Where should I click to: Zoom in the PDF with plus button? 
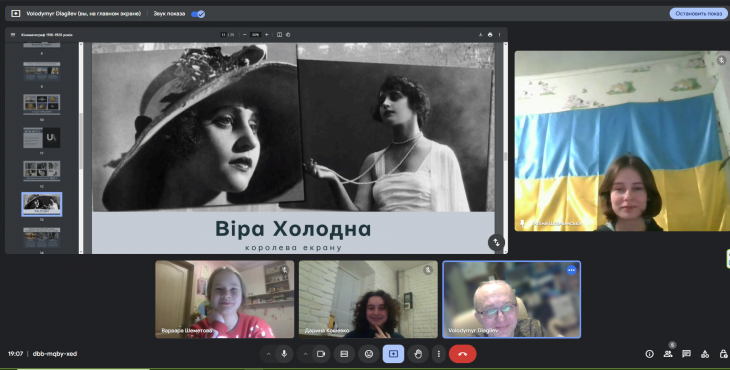tap(267, 34)
